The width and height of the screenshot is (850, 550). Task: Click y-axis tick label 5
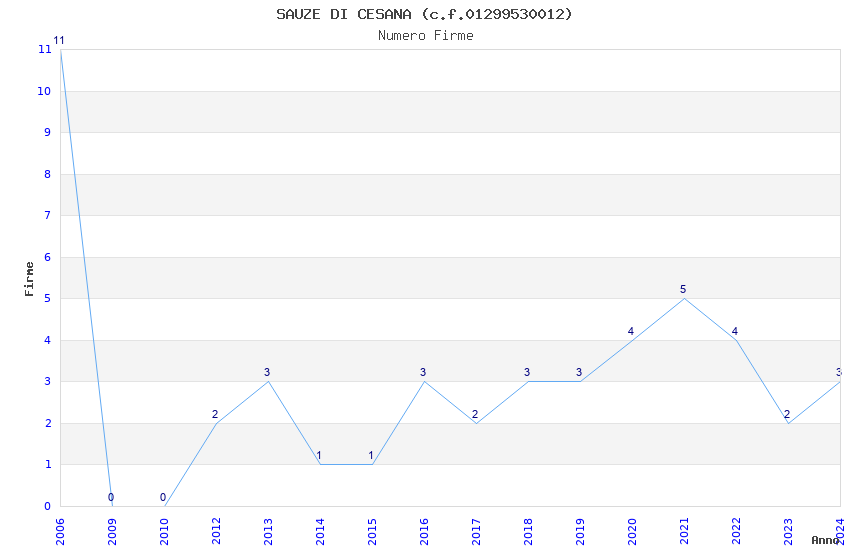48,299
